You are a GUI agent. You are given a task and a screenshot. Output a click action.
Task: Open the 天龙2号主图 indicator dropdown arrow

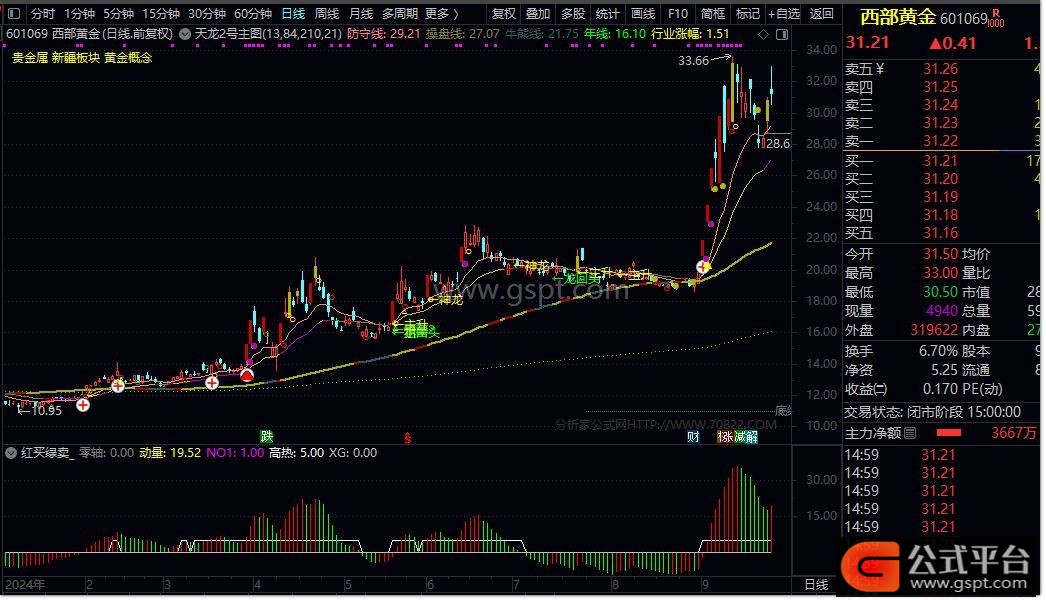184,34
